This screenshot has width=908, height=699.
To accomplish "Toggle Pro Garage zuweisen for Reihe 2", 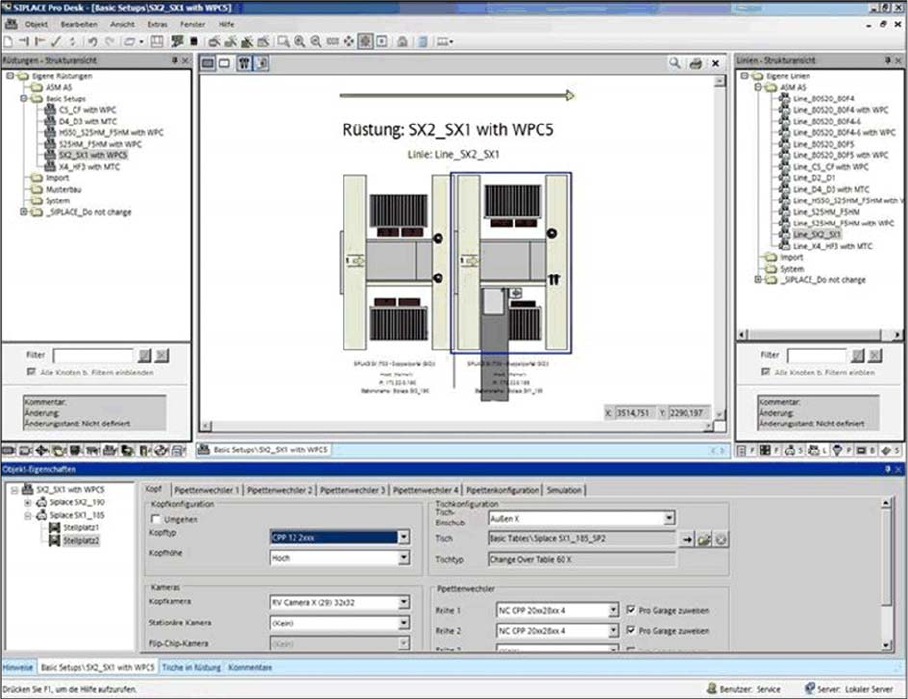I will point(630,631).
